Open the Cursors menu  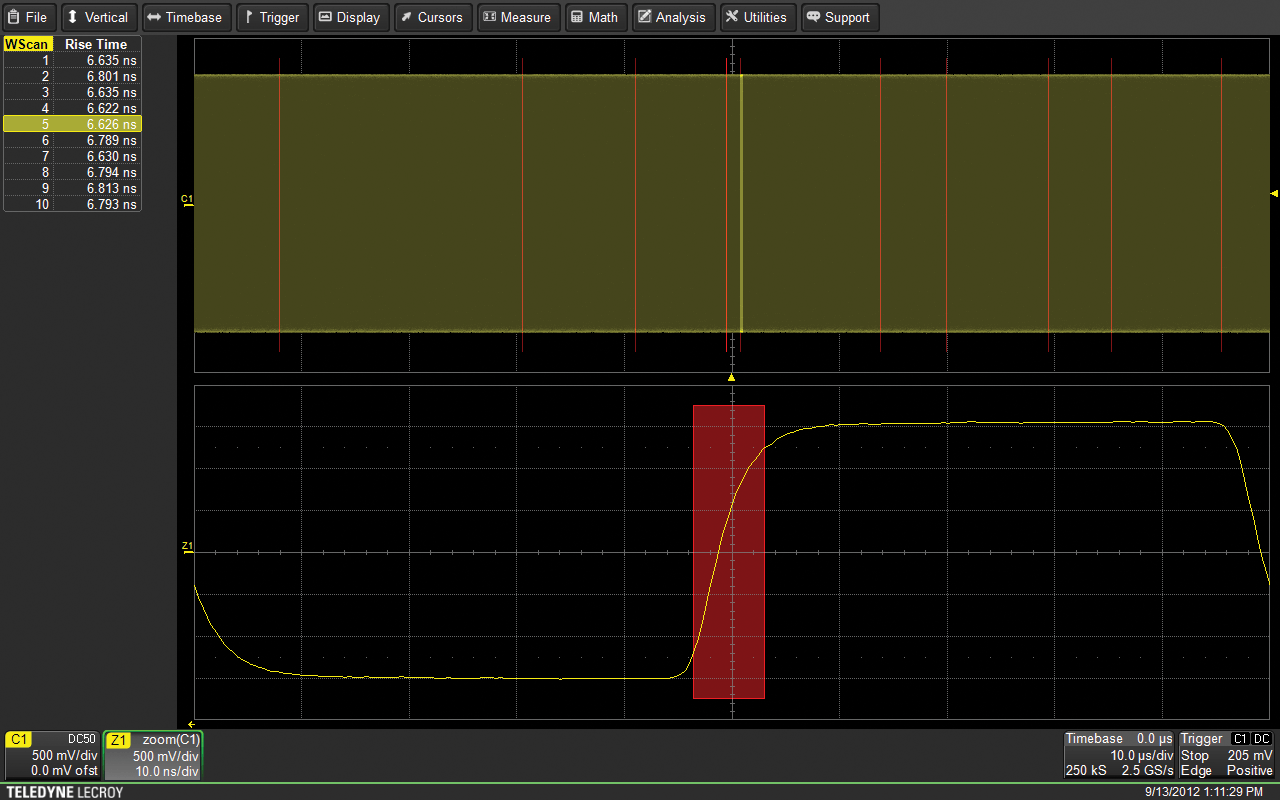click(432, 17)
